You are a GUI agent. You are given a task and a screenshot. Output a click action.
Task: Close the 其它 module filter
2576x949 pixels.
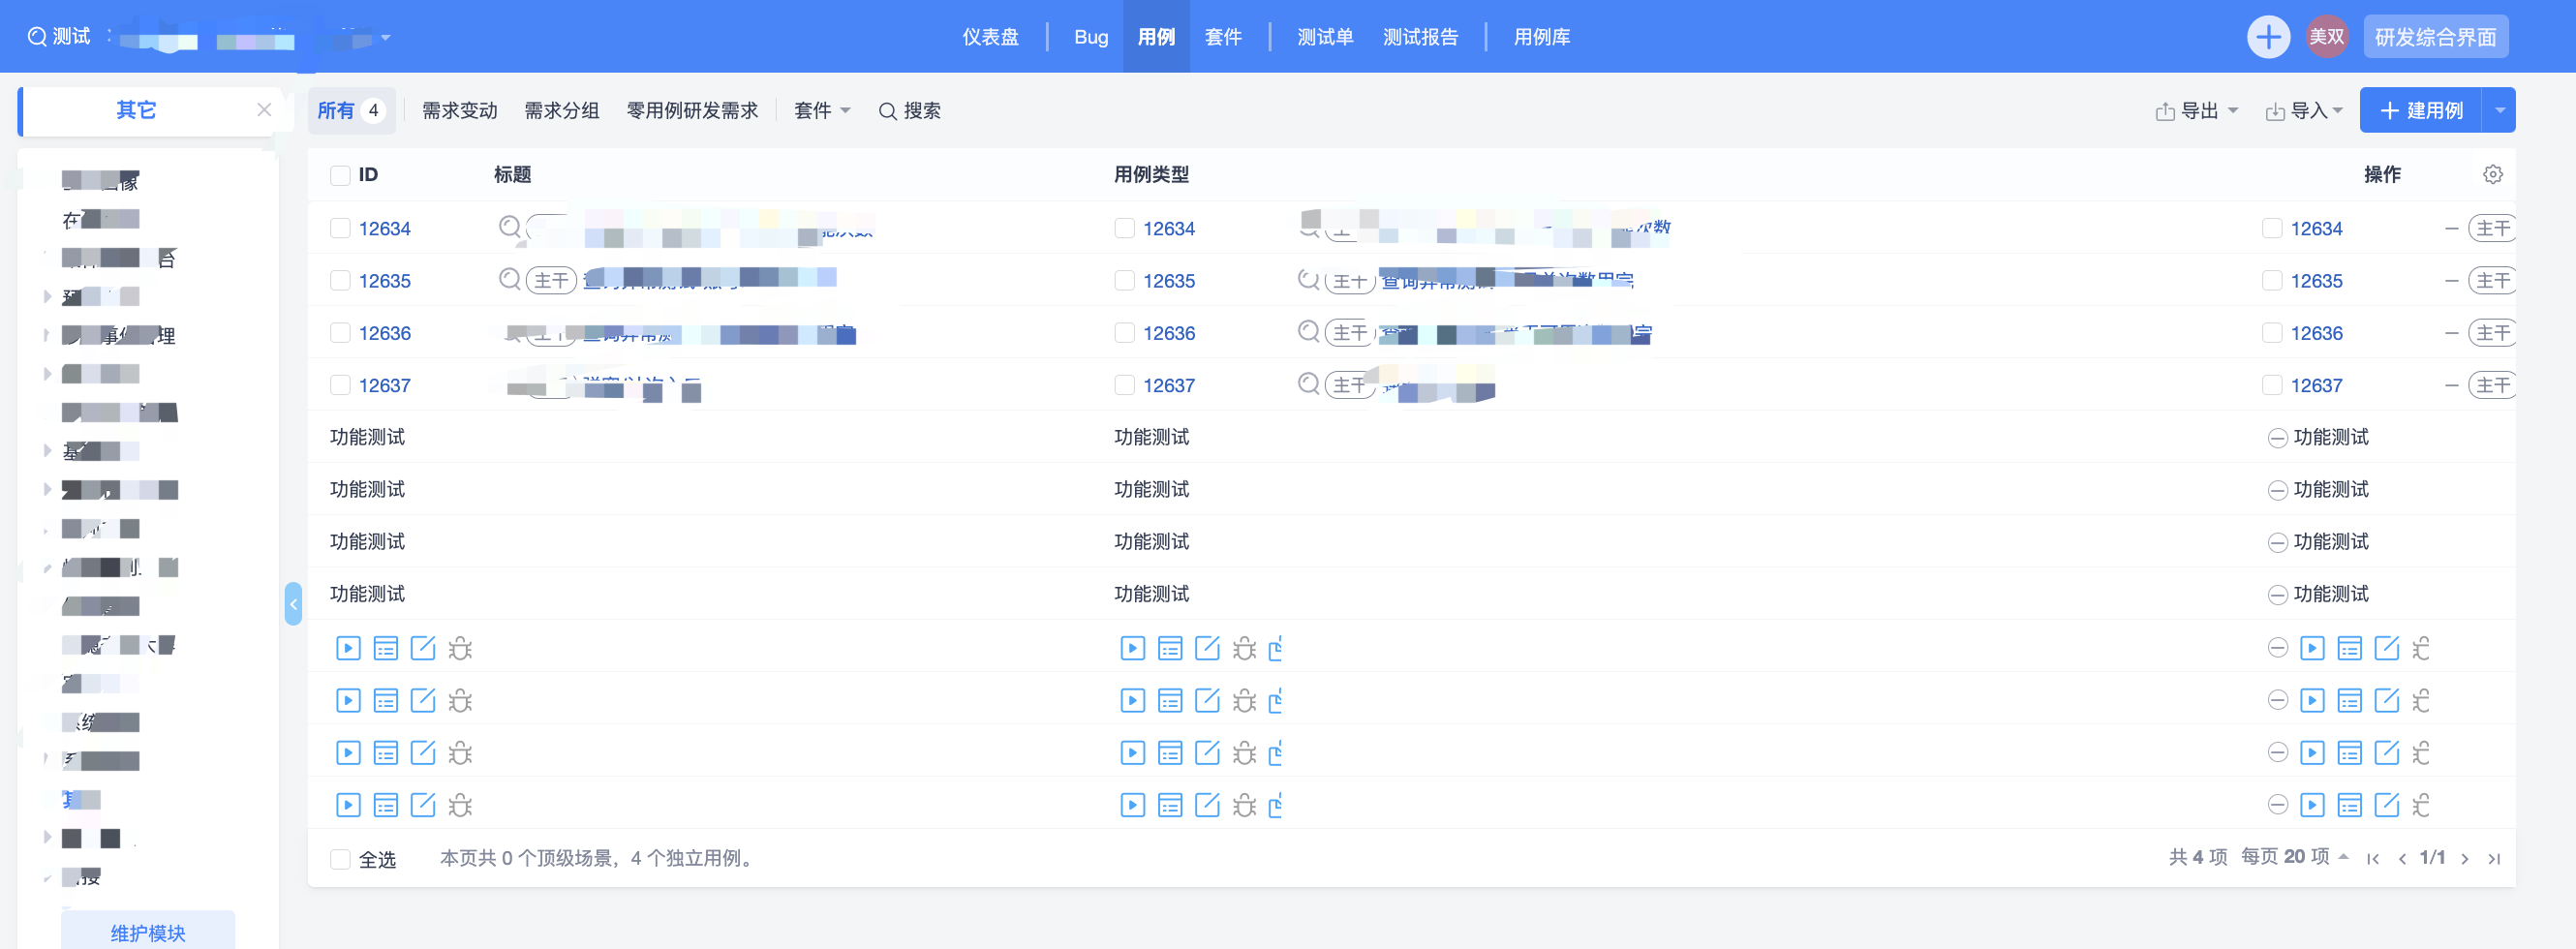click(264, 110)
